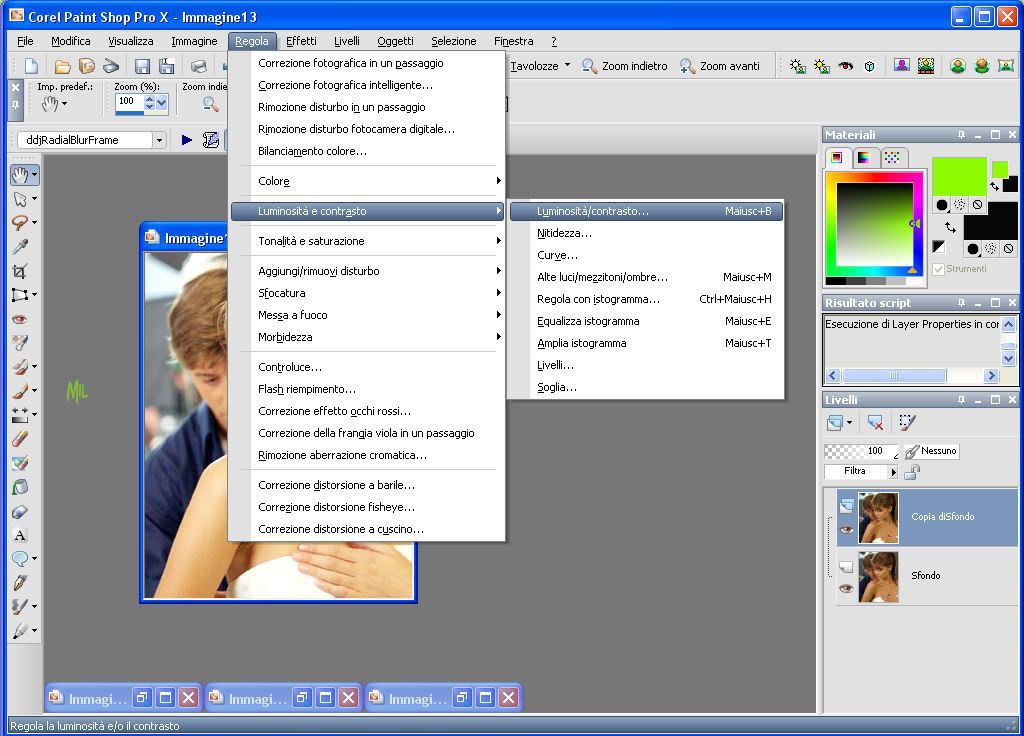The height and width of the screenshot is (736, 1024).
Task: Toggle the Strumenti checkbox
Action: coord(938,269)
